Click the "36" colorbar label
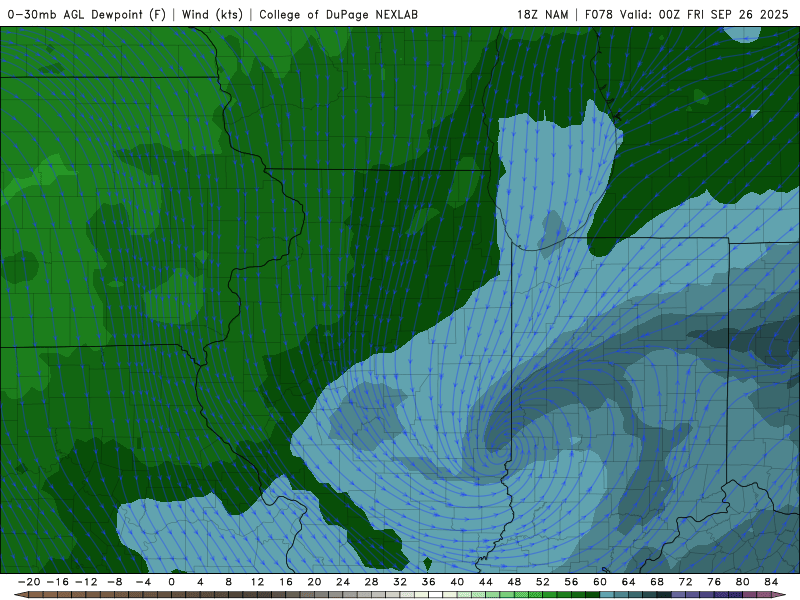The height and width of the screenshot is (600, 800). pos(429,582)
